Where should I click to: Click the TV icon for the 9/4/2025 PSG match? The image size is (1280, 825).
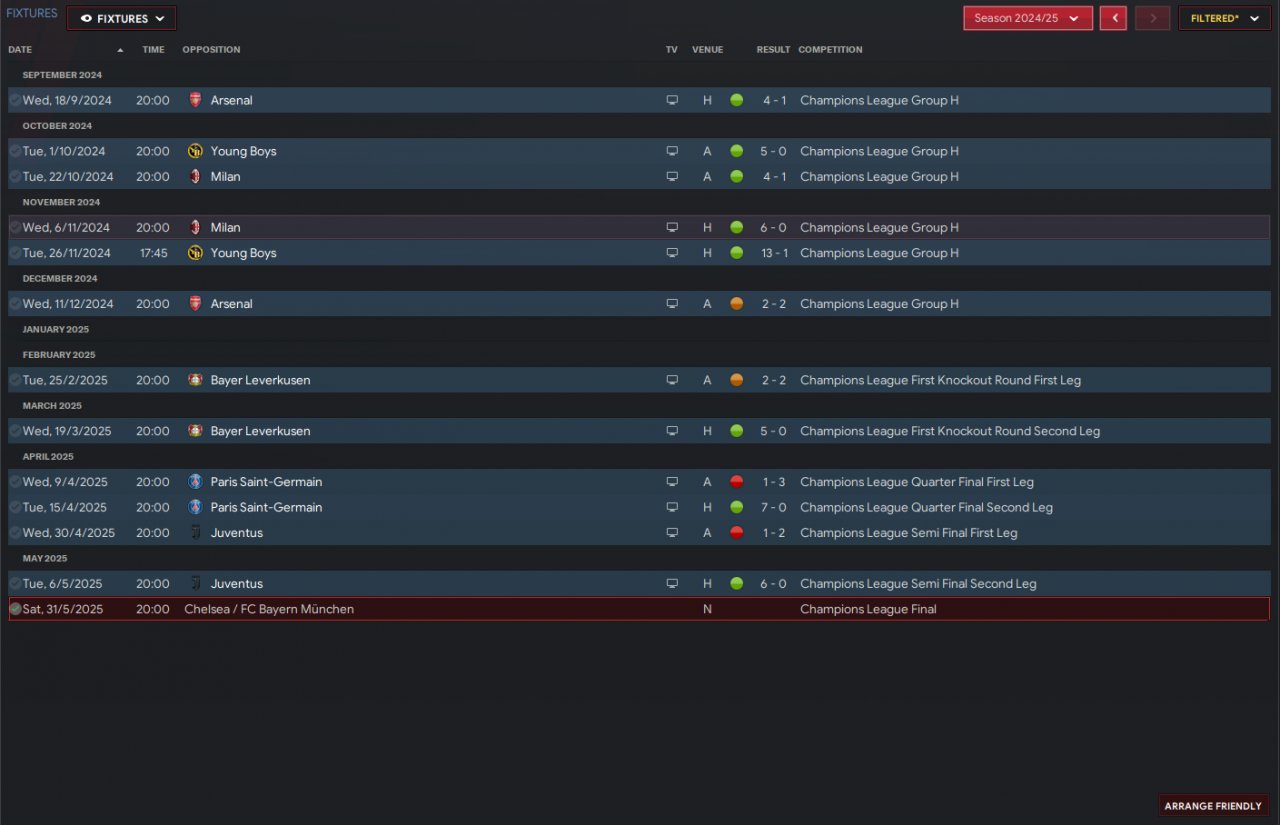(x=672, y=482)
